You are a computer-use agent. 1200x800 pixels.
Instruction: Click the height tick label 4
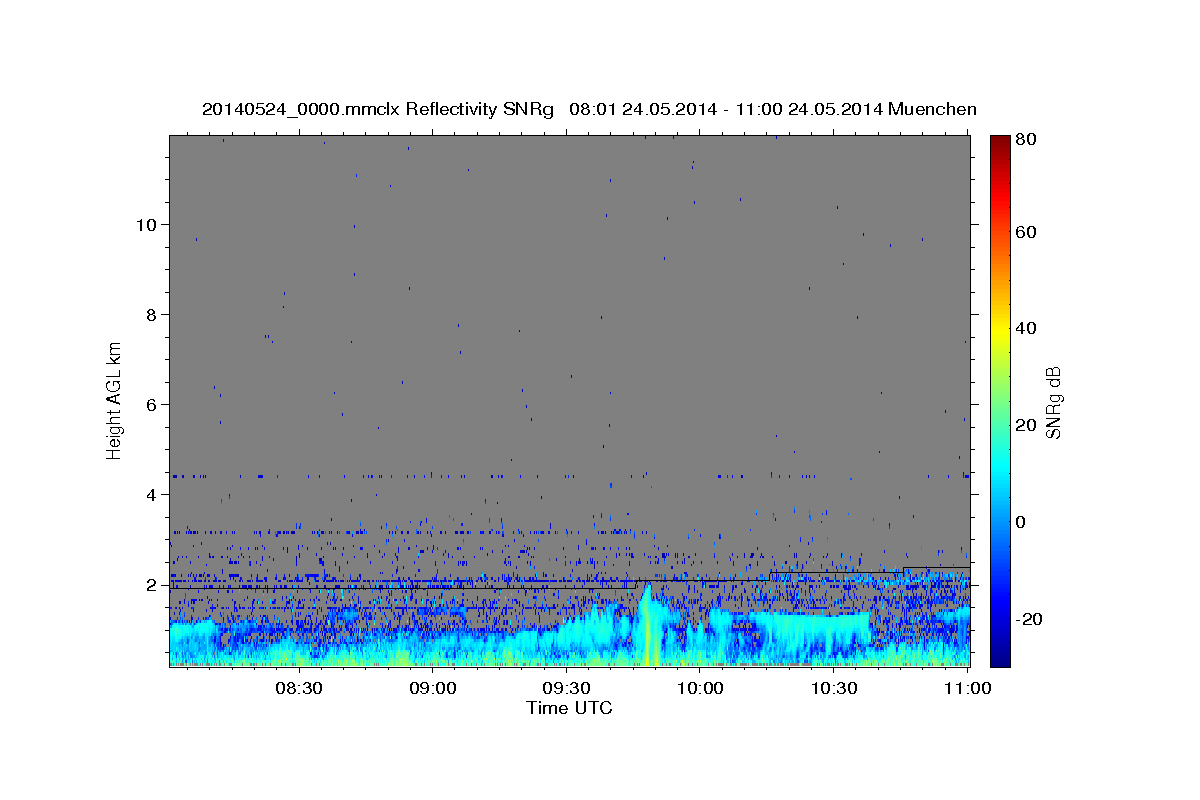[150, 495]
